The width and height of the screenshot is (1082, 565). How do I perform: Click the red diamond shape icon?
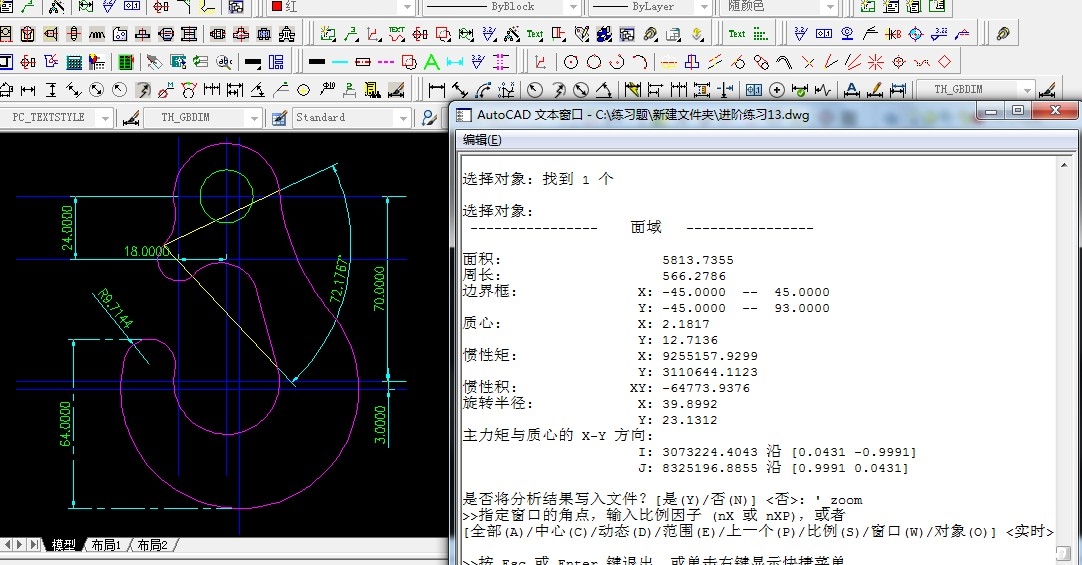[945, 61]
